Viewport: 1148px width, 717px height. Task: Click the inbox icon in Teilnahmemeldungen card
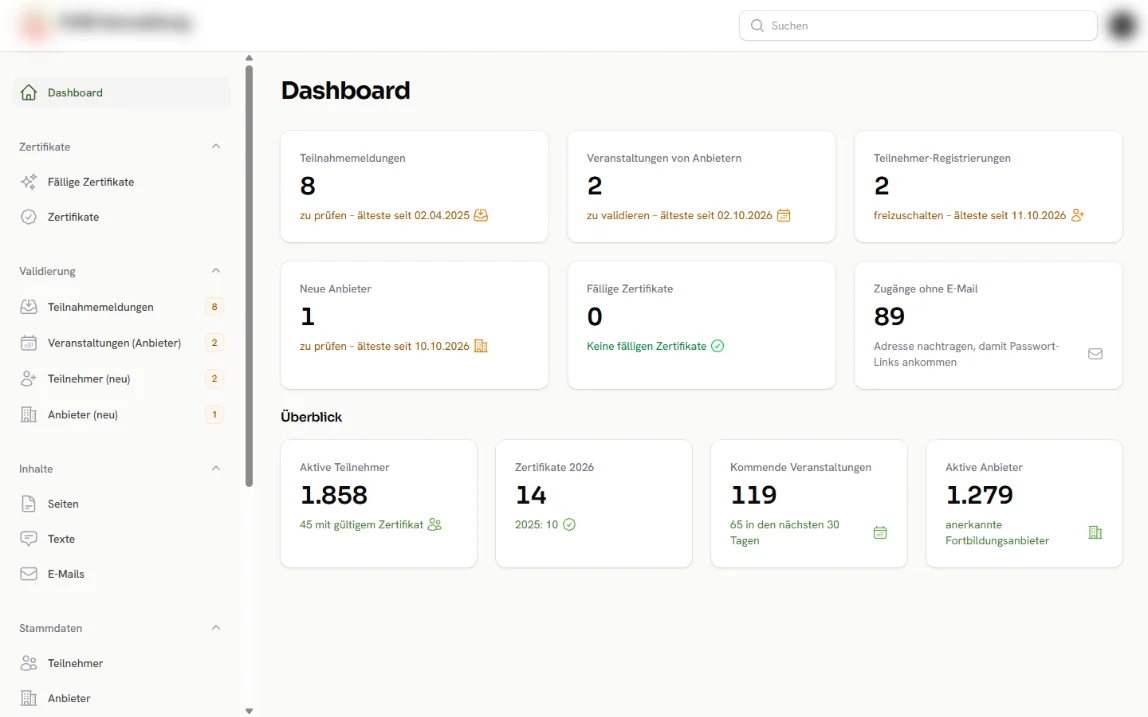pyautogui.click(x=481, y=215)
